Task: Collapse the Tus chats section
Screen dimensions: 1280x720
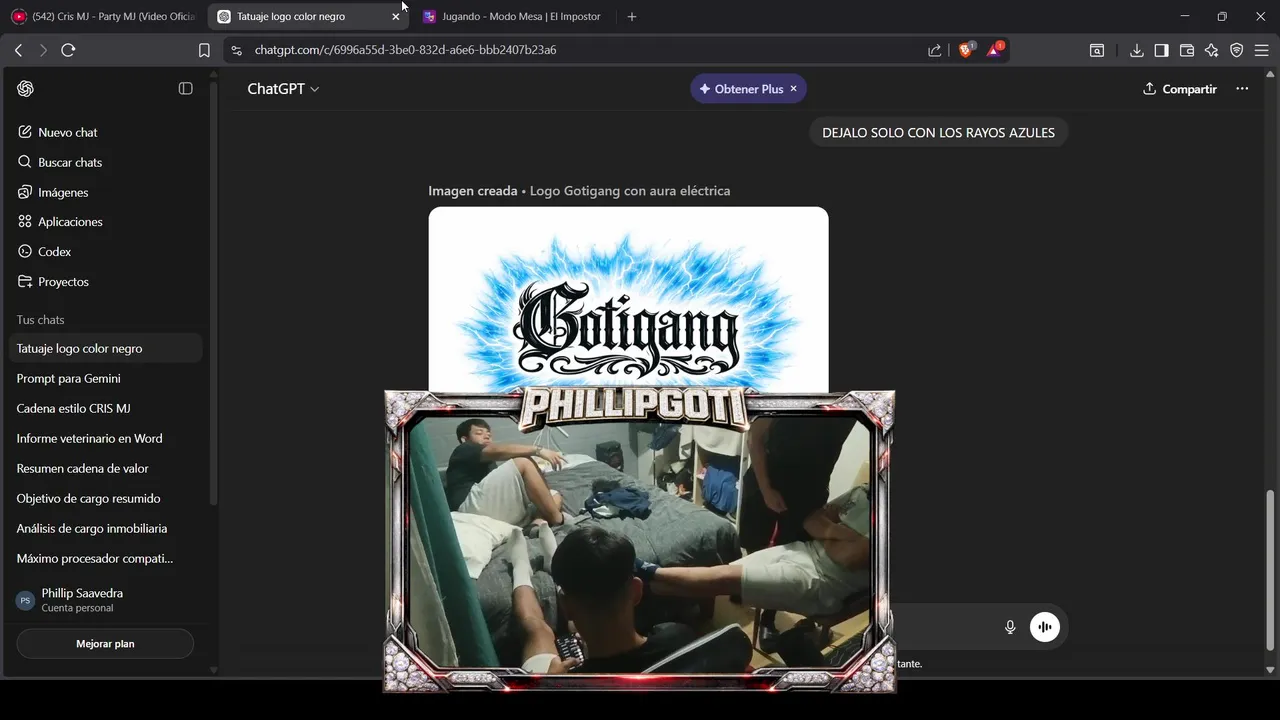Action: coord(40,320)
